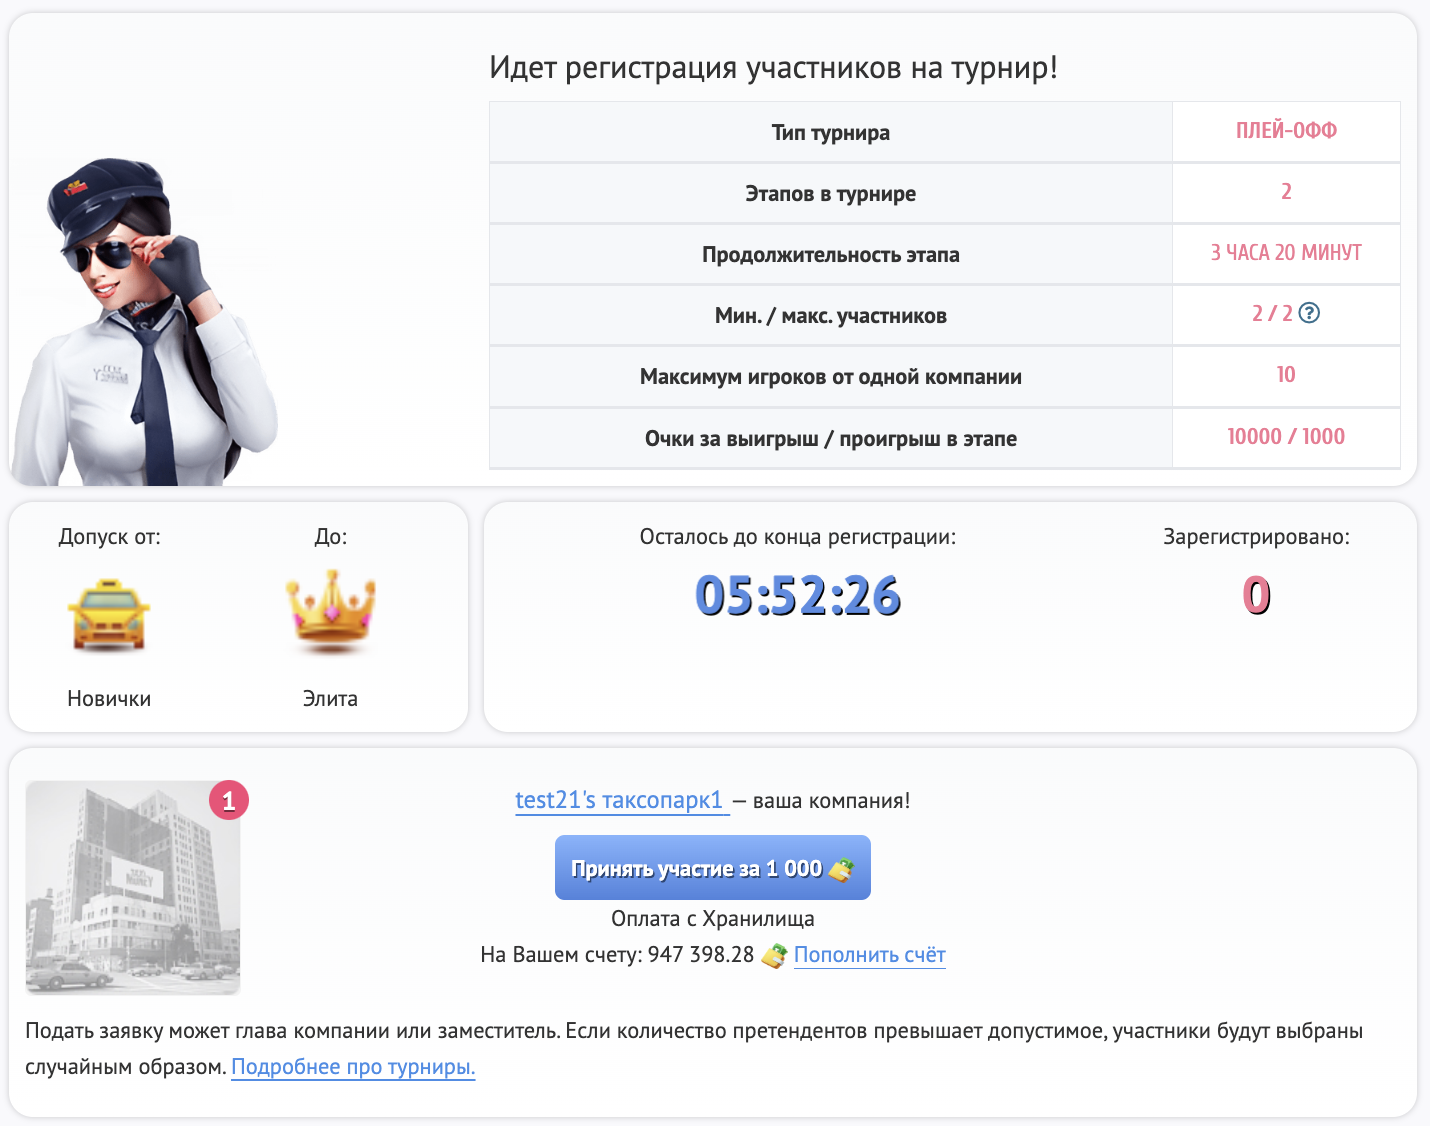Click the registration countdown timer 05:52:26
1430x1126 pixels.
click(x=798, y=596)
